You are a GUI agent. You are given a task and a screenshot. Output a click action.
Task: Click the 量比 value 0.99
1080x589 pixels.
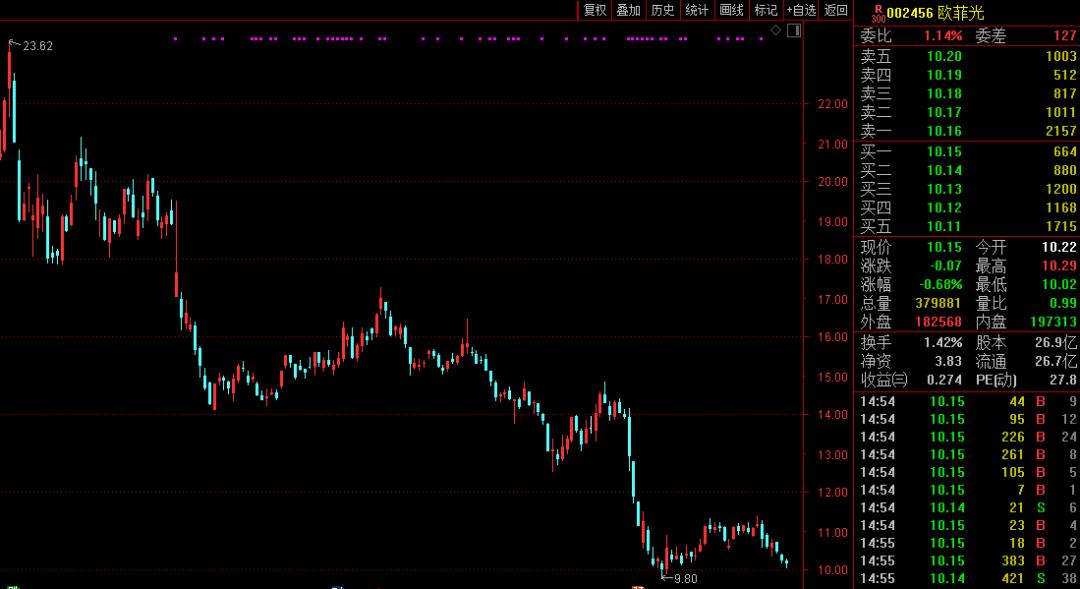click(1064, 303)
